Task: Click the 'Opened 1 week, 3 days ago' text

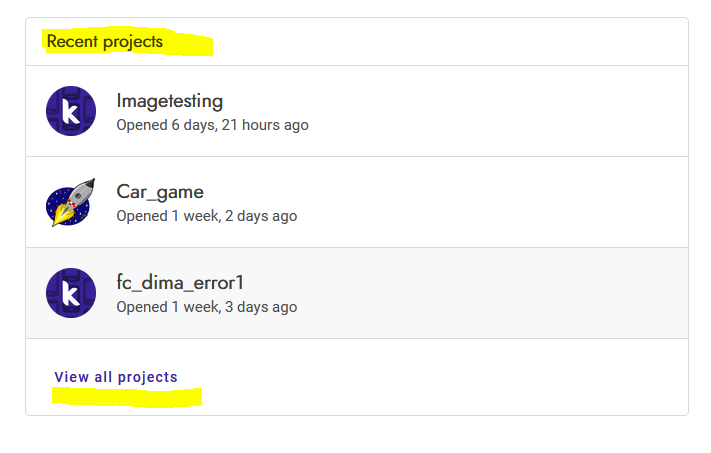Action: click(x=207, y=307)
